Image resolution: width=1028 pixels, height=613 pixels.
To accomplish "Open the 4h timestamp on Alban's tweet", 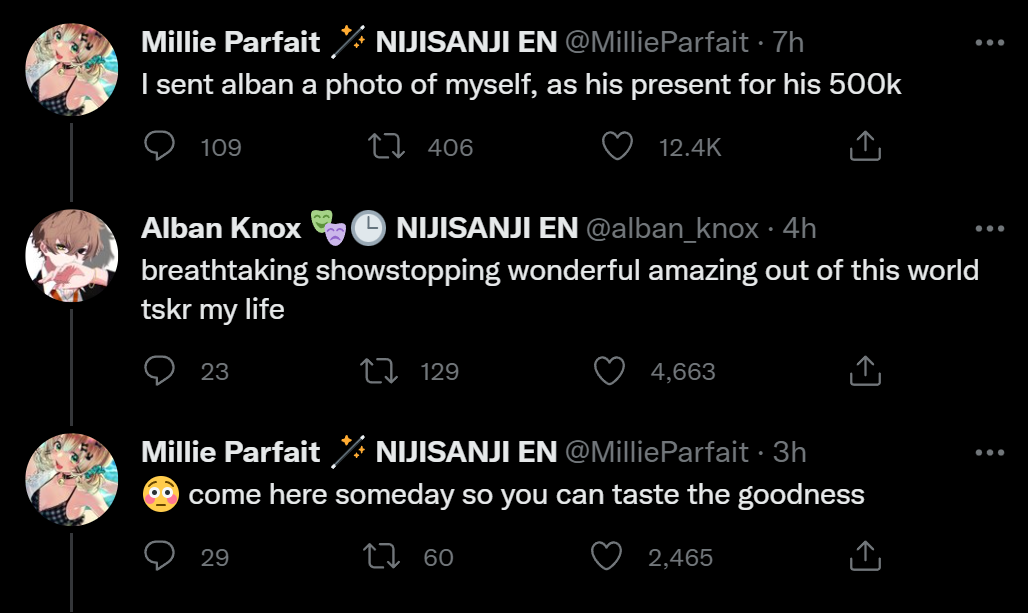I will coord(800,229).
